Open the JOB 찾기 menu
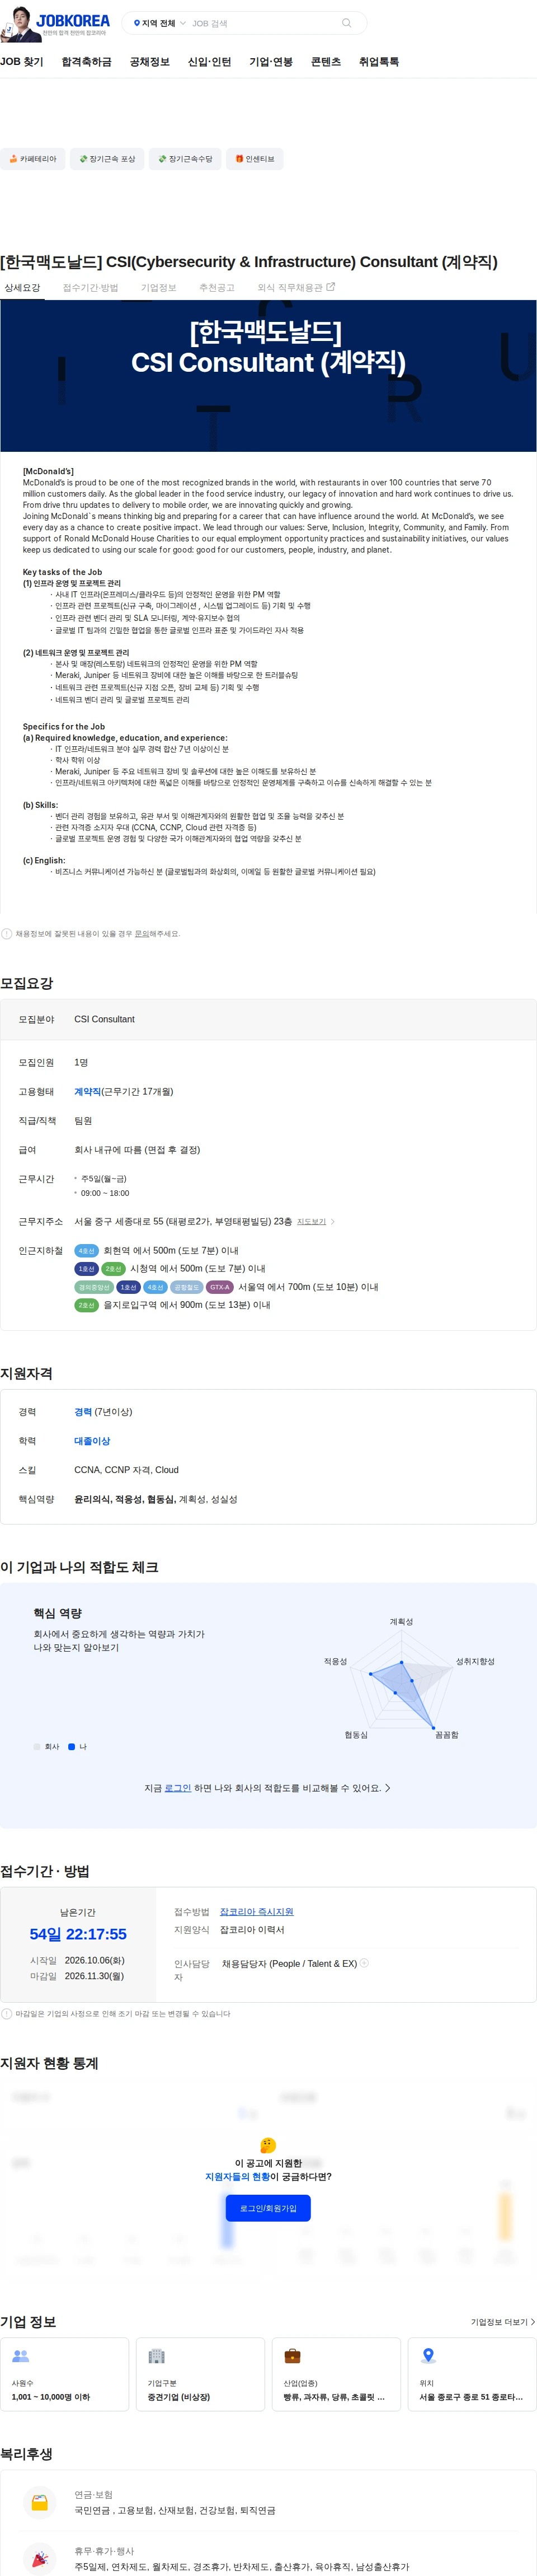The height and width of the screenshot is (2576, 537). click(x=22, y=62)
